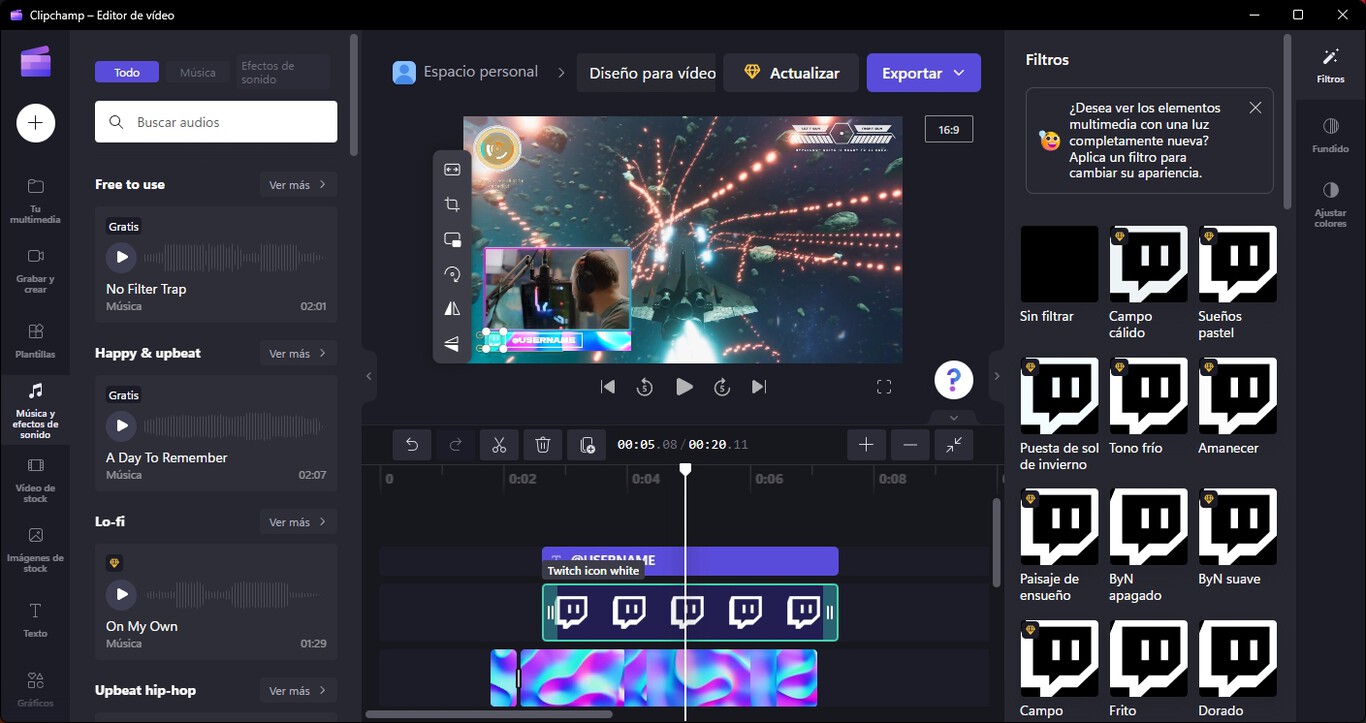Delete the selected clip using the trash icon
Image resolution: width=1366 pixels, height=723 pixels.
coord(543,444)
